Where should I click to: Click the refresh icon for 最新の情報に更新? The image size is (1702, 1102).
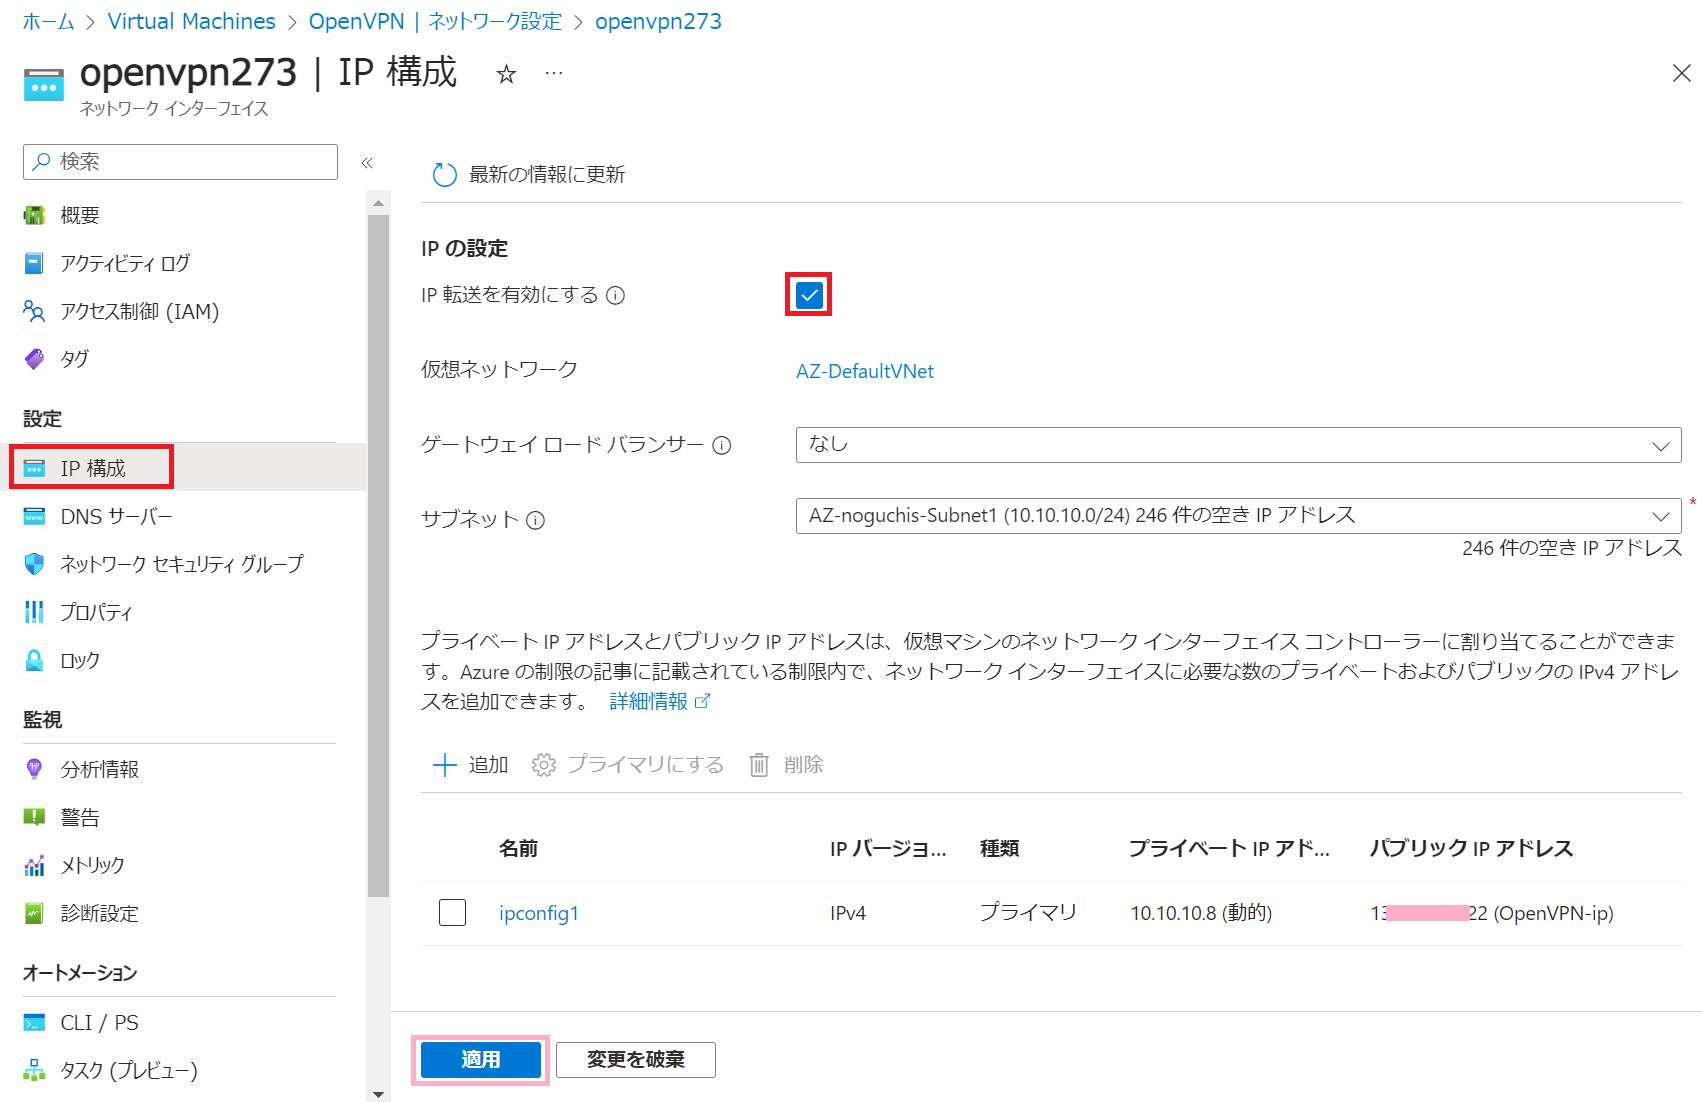pos(444,175)
